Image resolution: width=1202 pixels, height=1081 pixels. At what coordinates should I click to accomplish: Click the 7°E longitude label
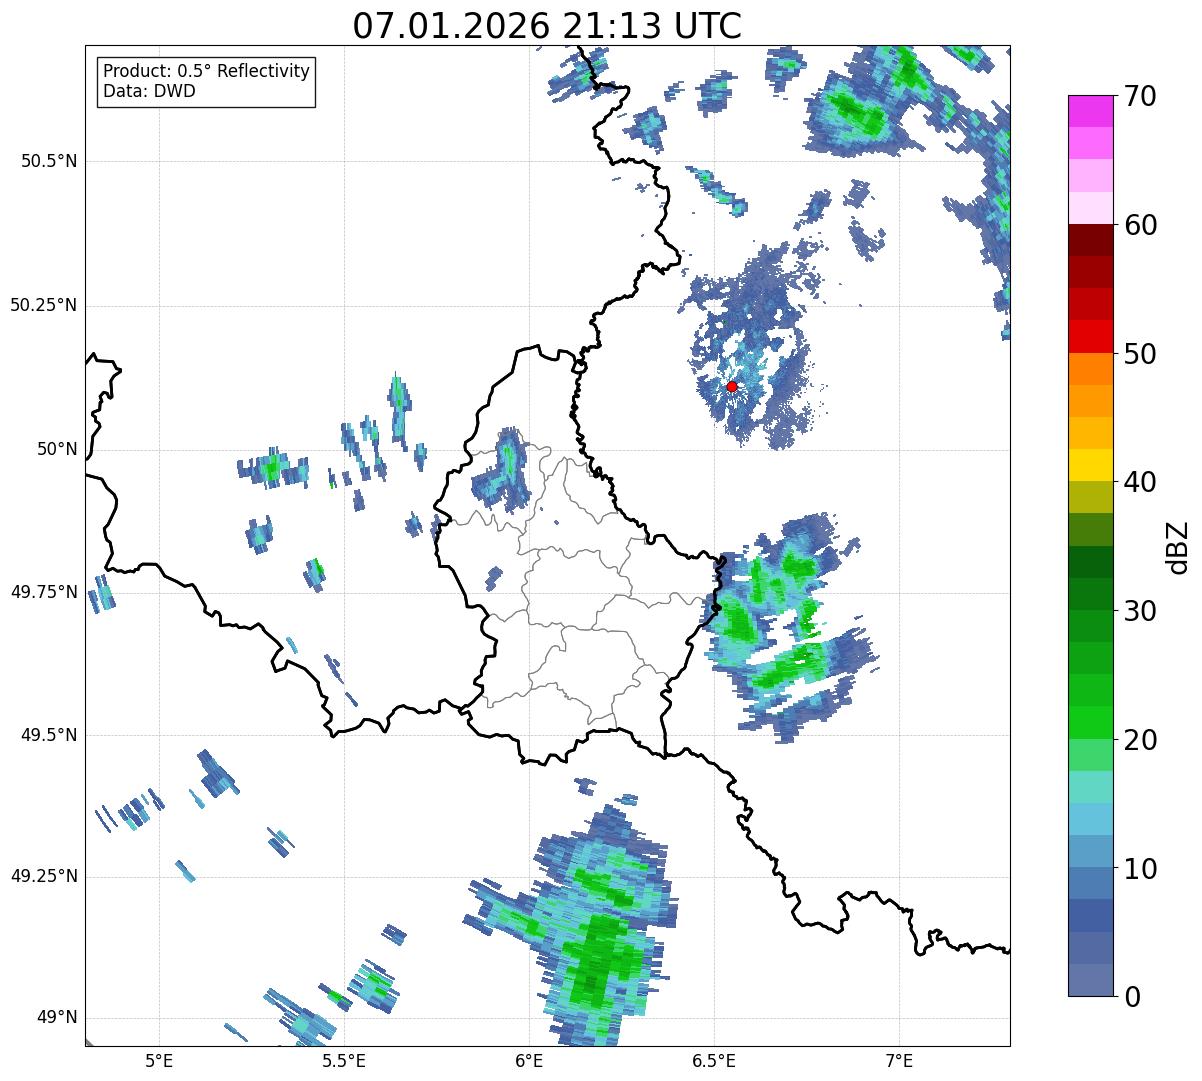tap(899, 1060)
